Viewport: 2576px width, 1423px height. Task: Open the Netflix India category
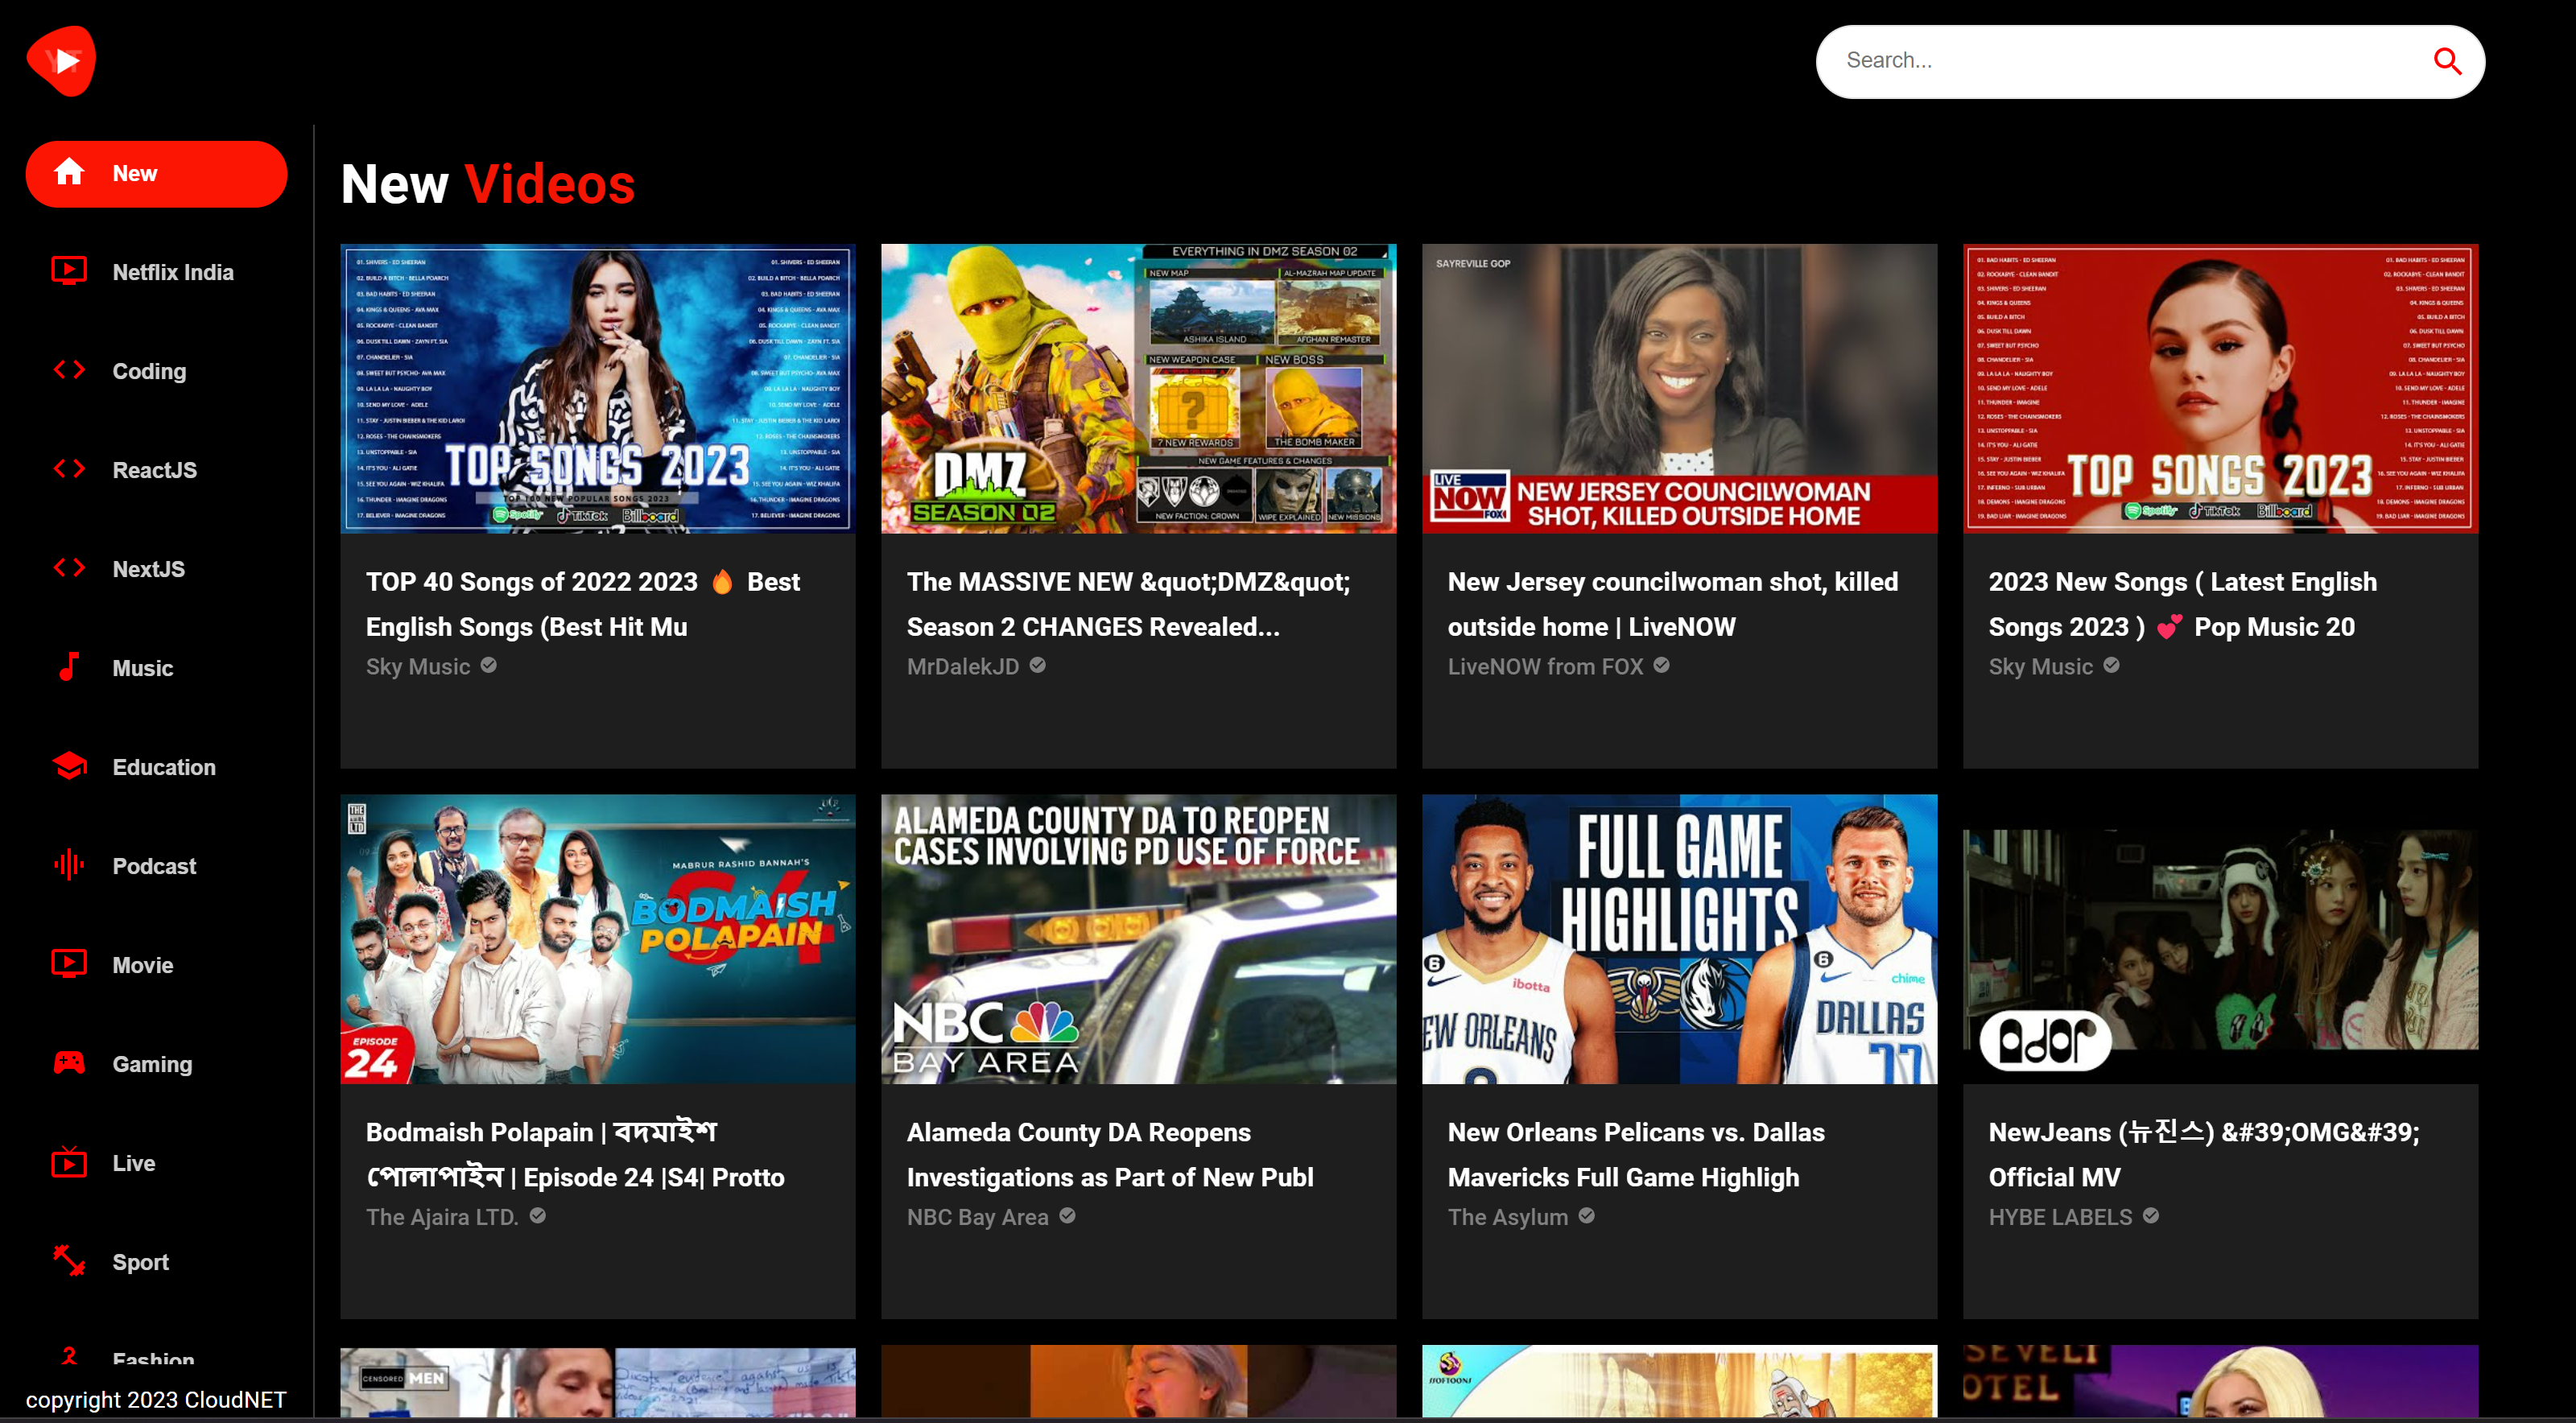(172, 272)
